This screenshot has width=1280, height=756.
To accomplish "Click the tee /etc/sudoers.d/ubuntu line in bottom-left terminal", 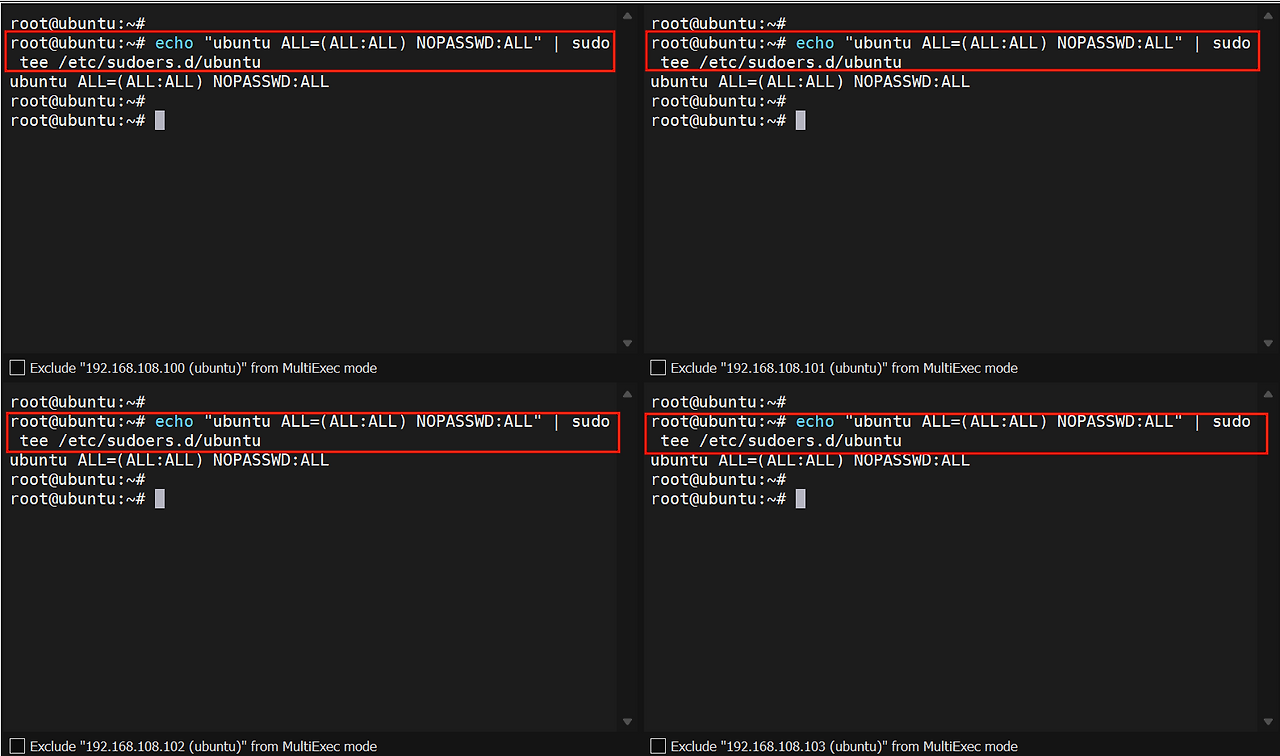I will coord(140,441).
